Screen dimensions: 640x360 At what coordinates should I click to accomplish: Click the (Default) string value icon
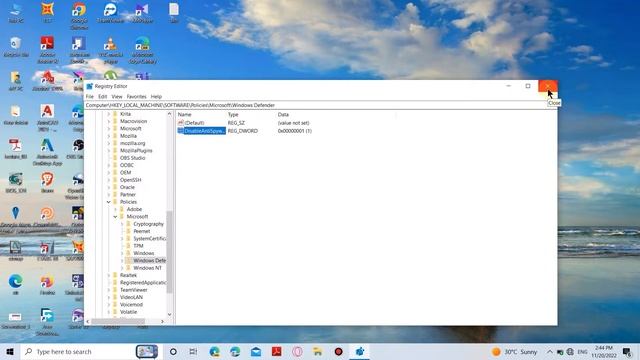point(180,122)
